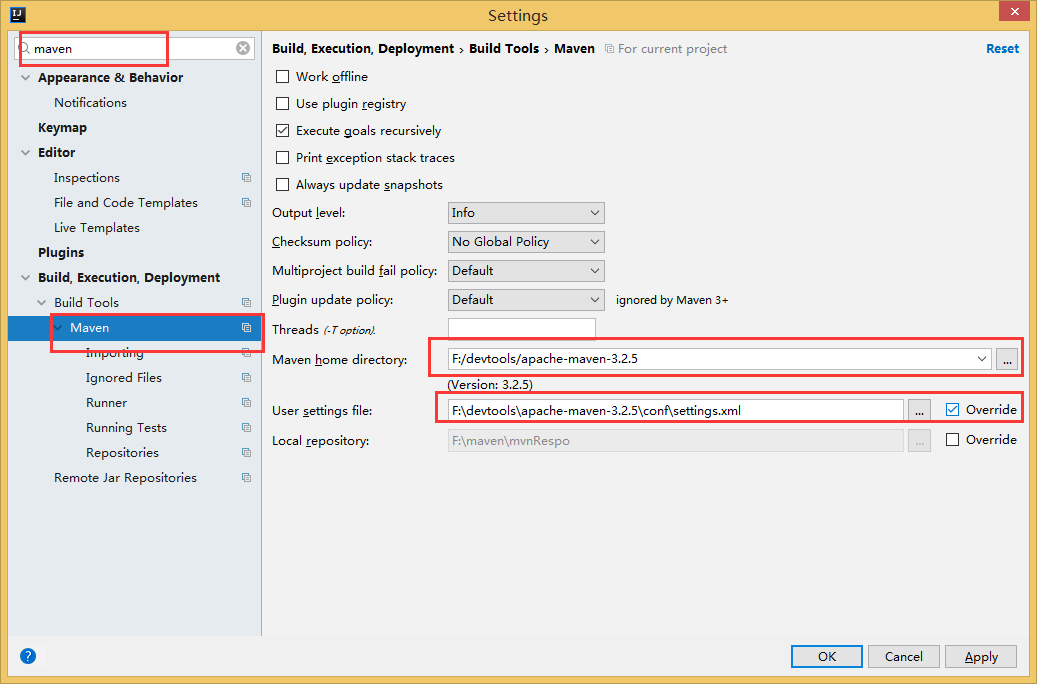Image resolution: width=1037 pixels, height=684 pixels.
Task: Click project-level icon on Maven row
Action: (x=247, y=327)
